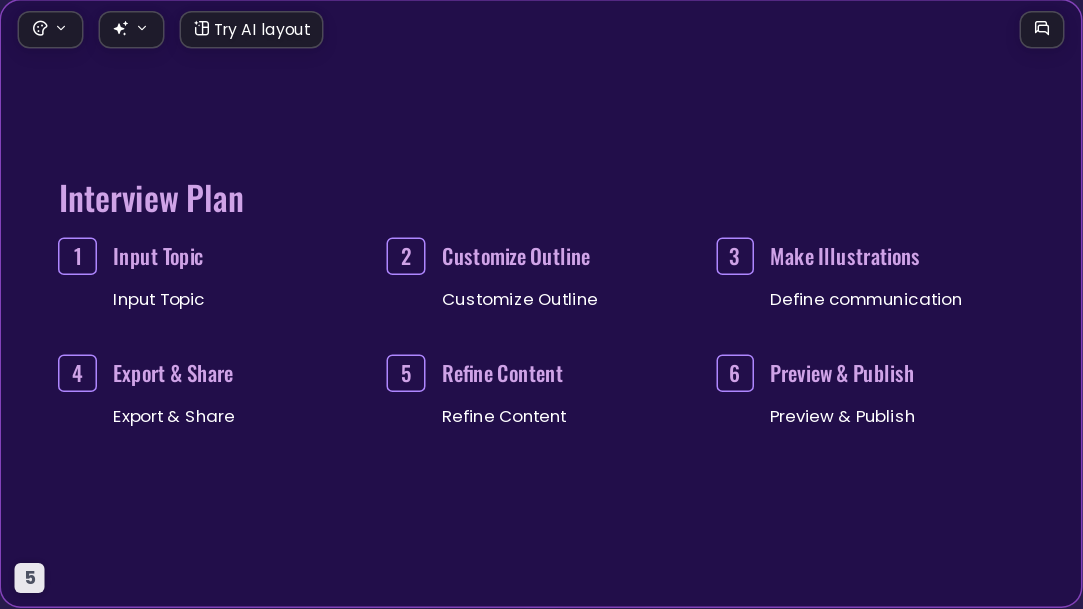Select the Export & Share heading
This screenshot has height=609, width=1083.
(x=173, y=374)
